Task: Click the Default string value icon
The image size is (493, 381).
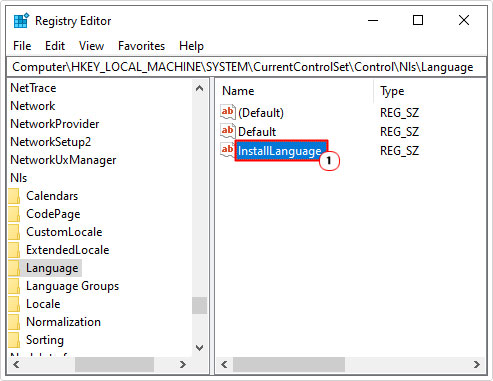Action: point(228,131)
